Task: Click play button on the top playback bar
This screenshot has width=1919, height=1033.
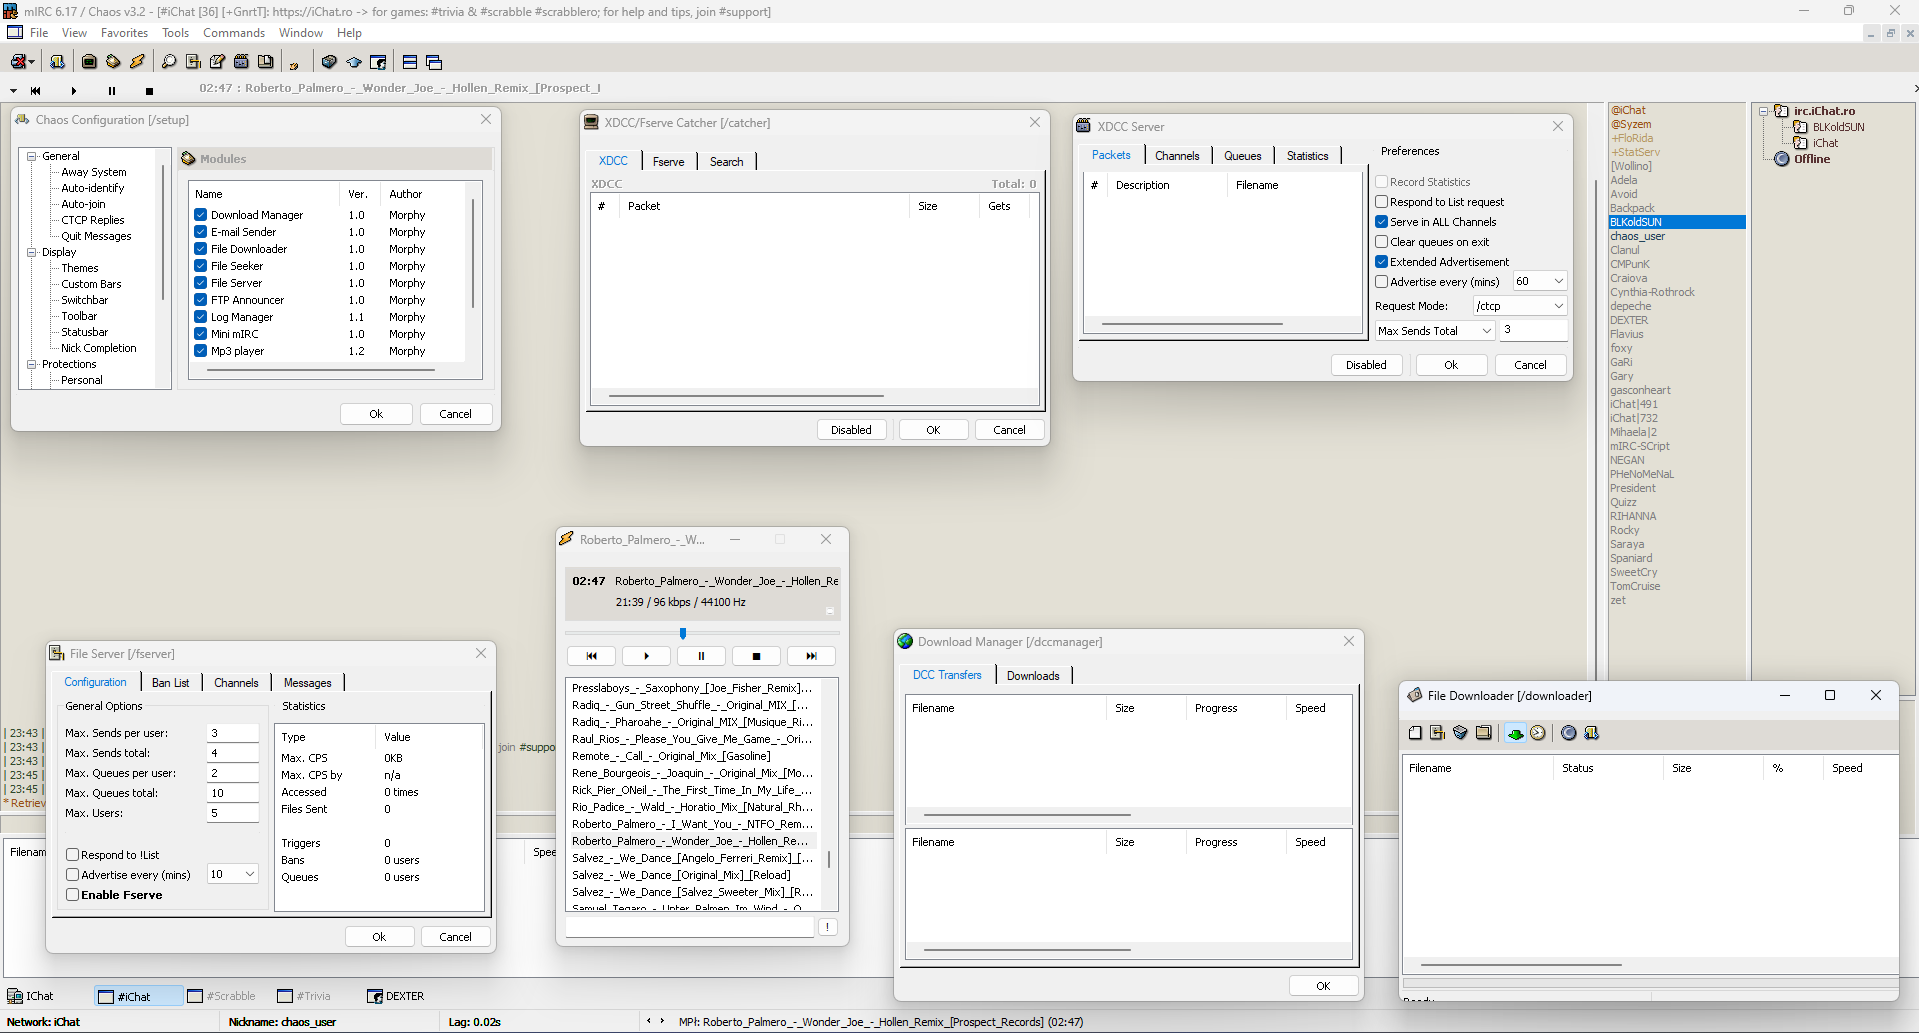Action: [x=74, y=90]
